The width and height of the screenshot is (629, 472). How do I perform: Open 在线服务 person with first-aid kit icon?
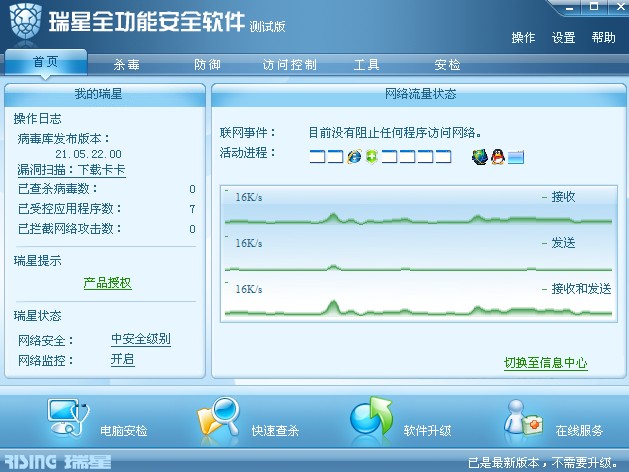(x=523, y=418)
